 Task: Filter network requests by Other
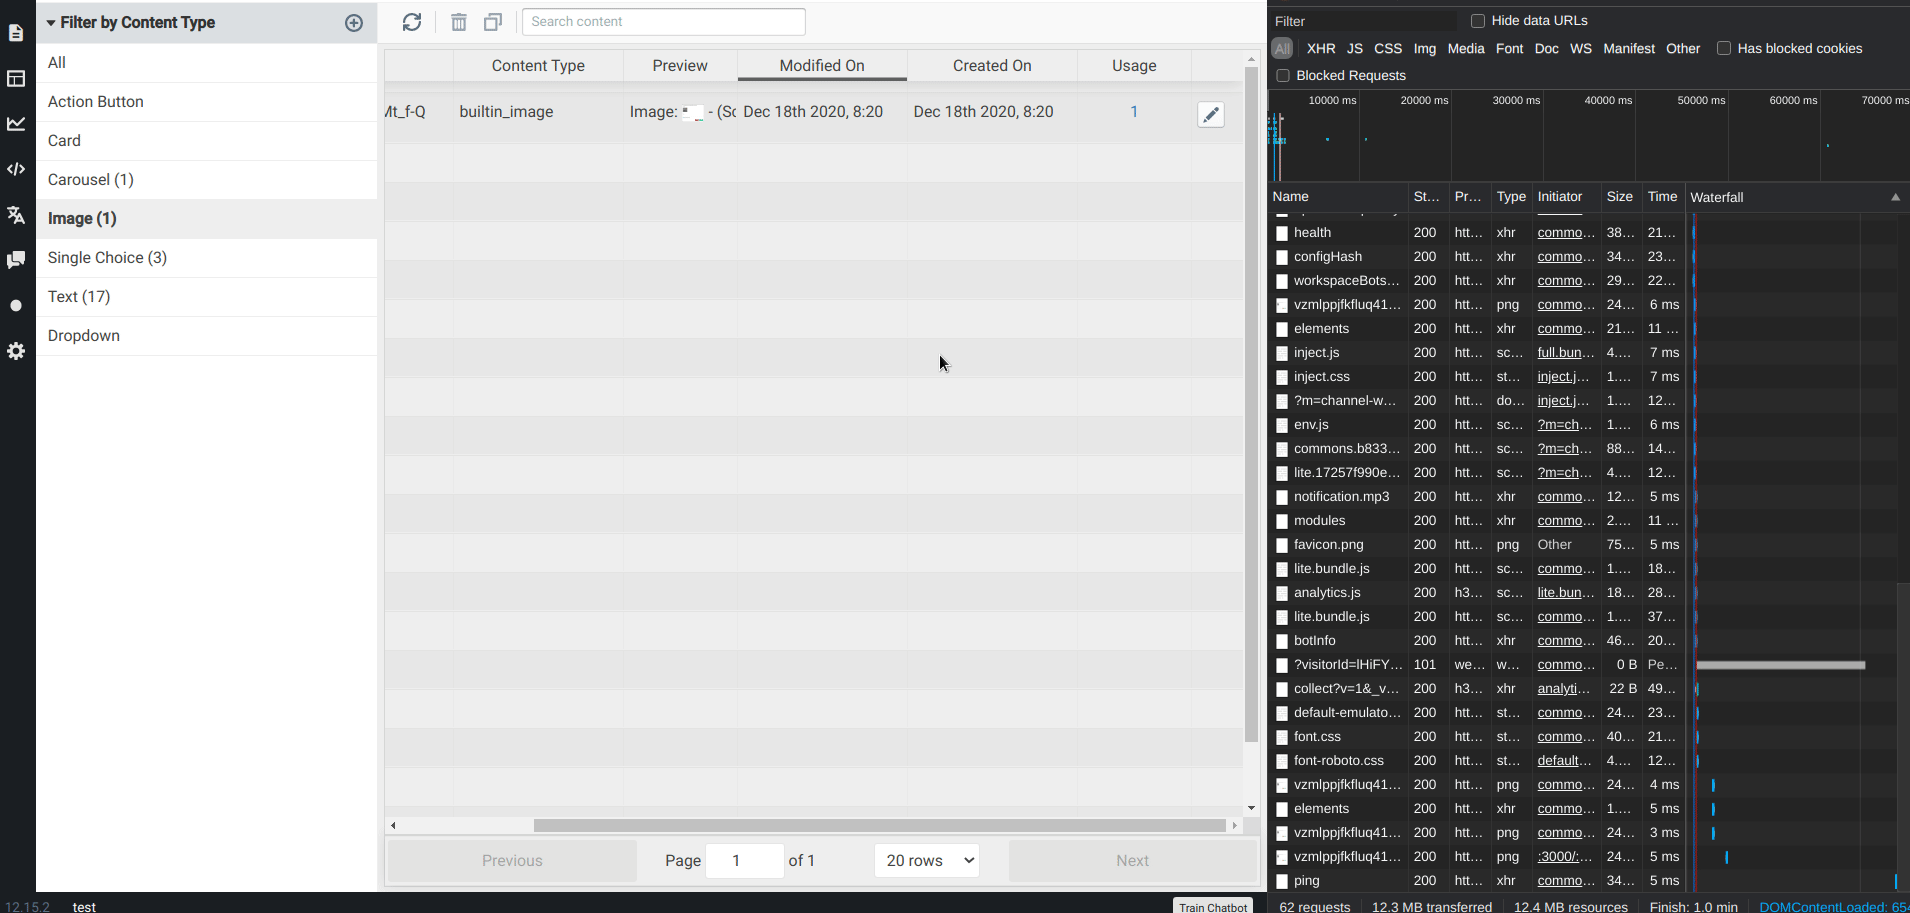coord(1683,48)
